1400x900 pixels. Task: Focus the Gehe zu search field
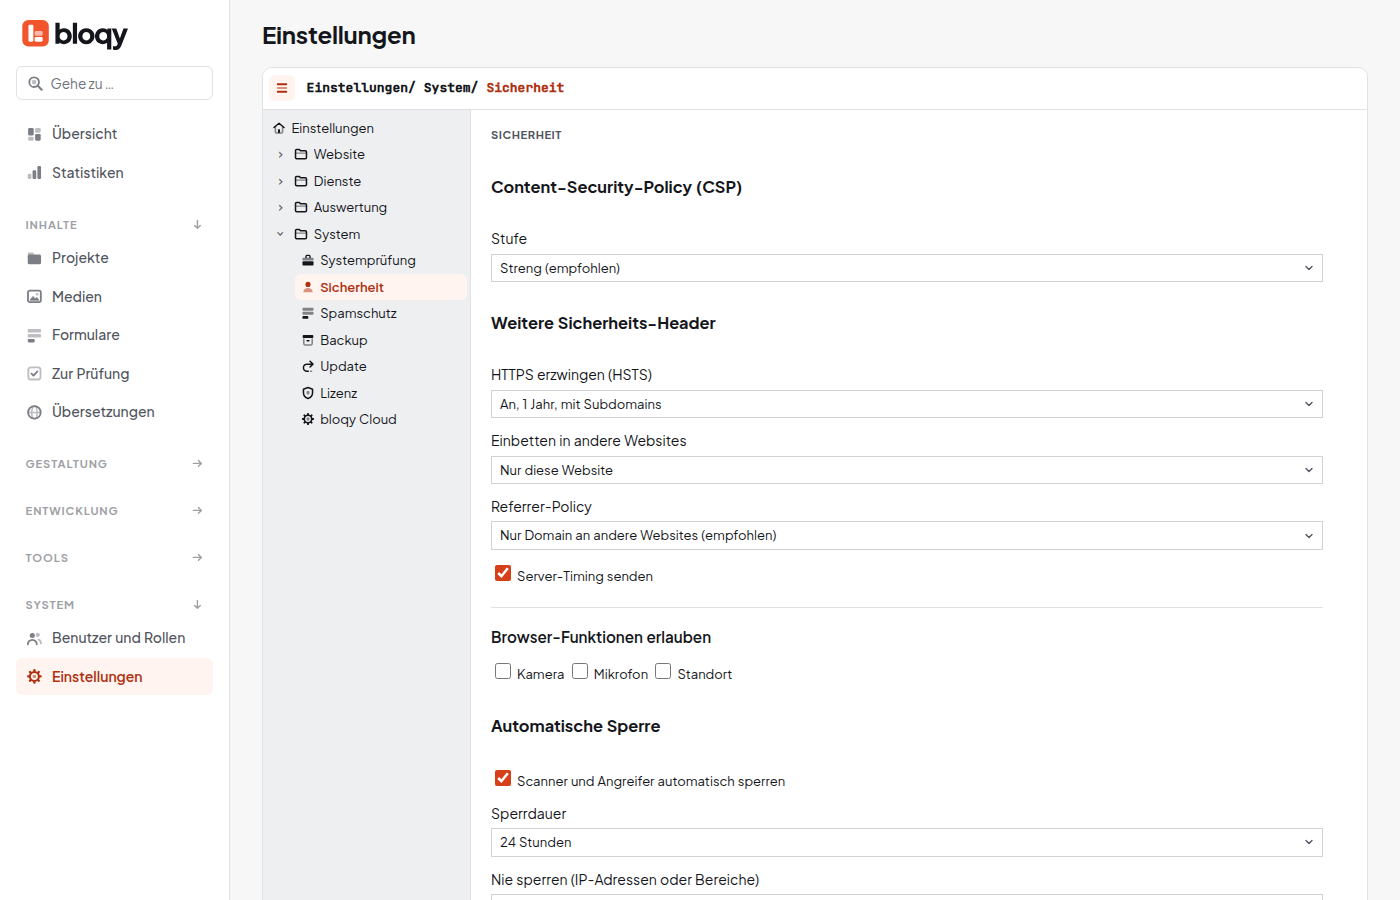tap(114, 83)
